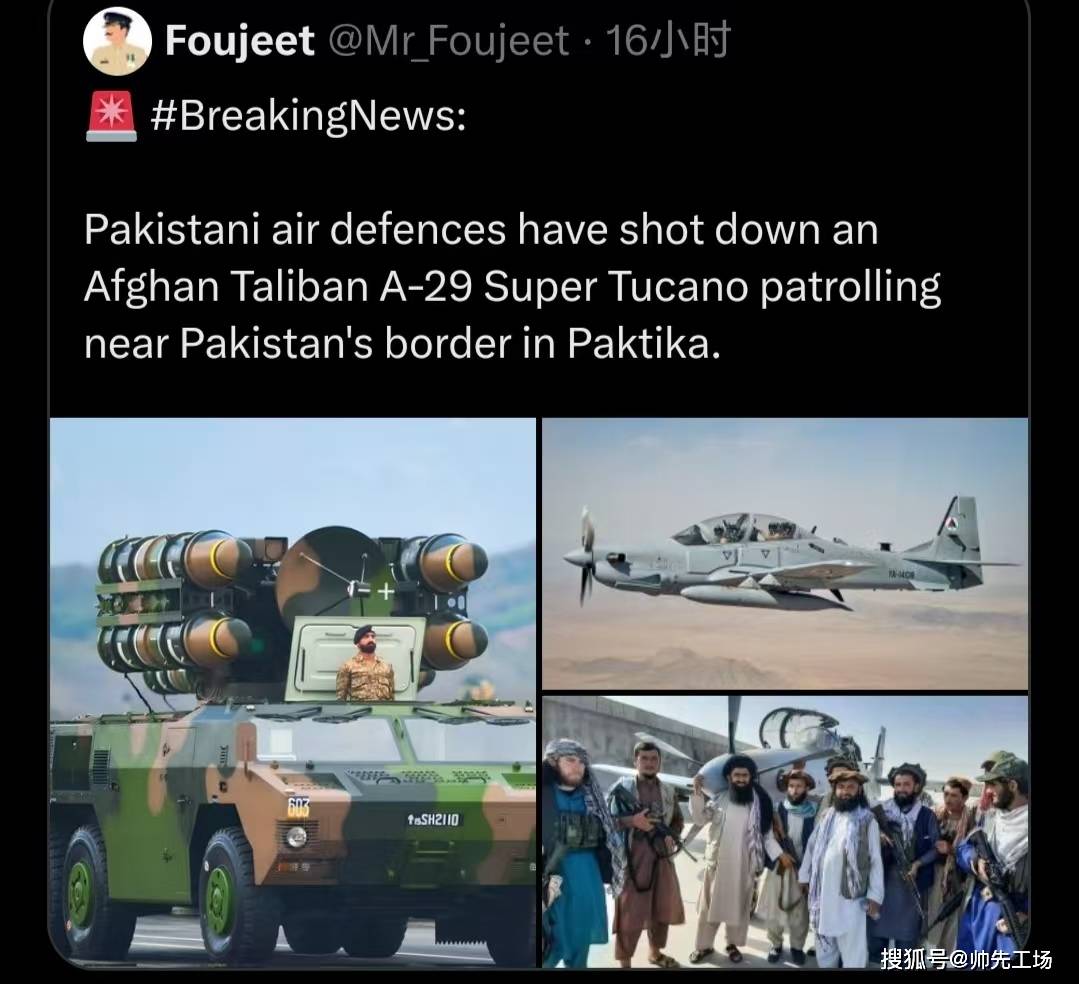Click the Foujeet display name
Image resolution: width=1079 pixels, height=984 pixels.
[x=239, y=41]
